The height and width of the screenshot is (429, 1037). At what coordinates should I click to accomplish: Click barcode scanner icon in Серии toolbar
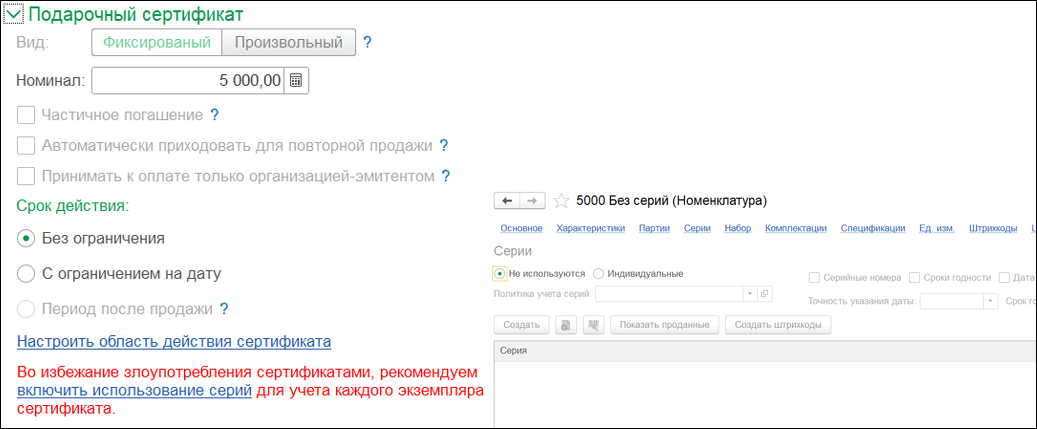pos(595,325)
